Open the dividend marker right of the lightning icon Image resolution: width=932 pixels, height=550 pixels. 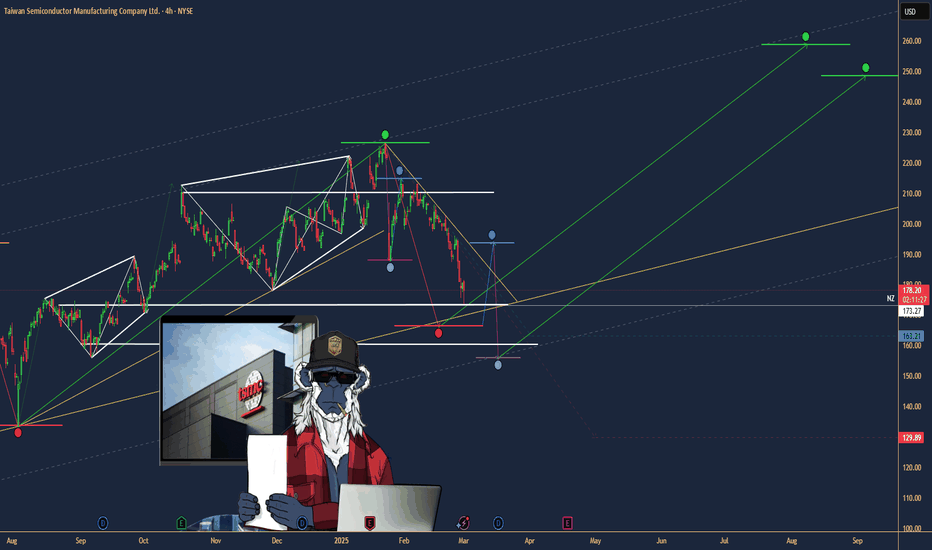[x=498, y=523]
